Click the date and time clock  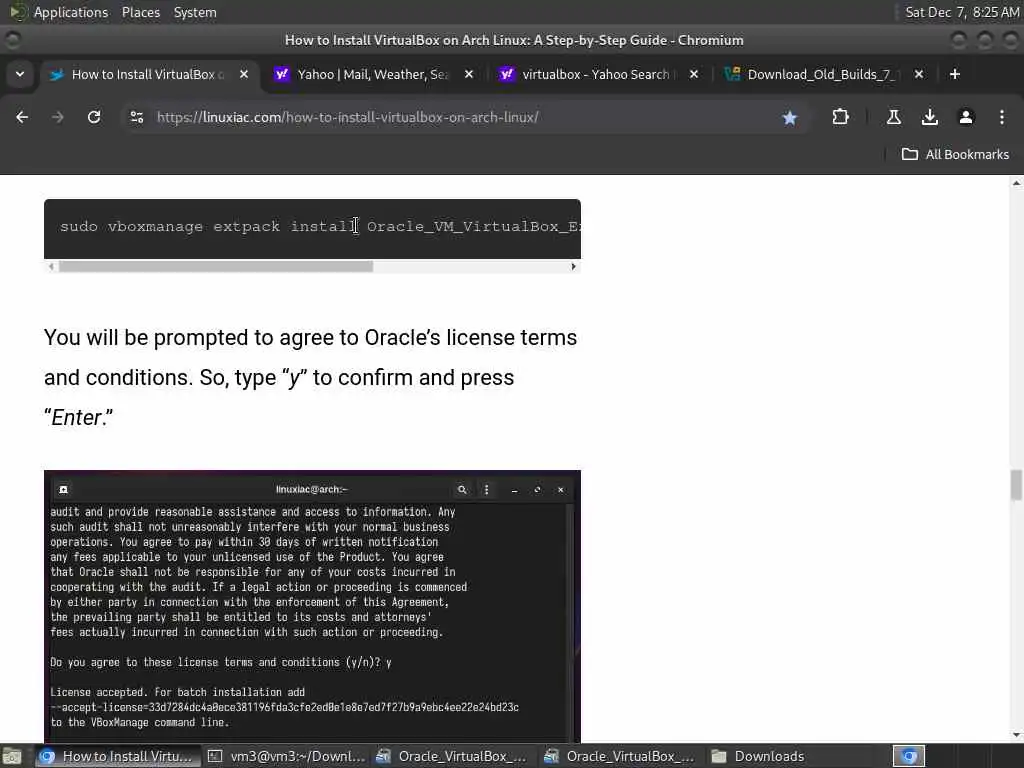pyautogui.click(x=962, y=12)
